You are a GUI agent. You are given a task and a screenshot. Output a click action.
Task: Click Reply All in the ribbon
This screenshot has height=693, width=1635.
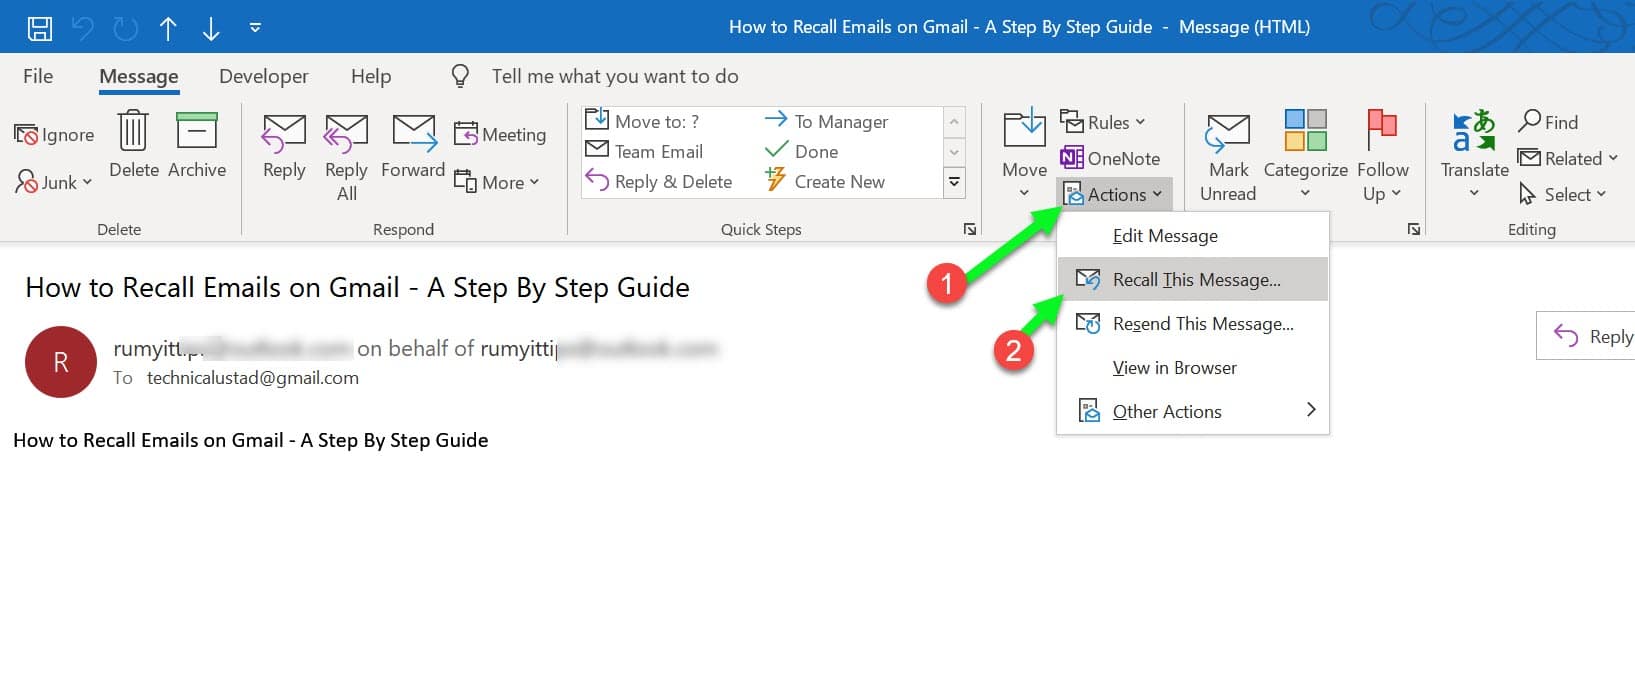[x=347, y=158]
